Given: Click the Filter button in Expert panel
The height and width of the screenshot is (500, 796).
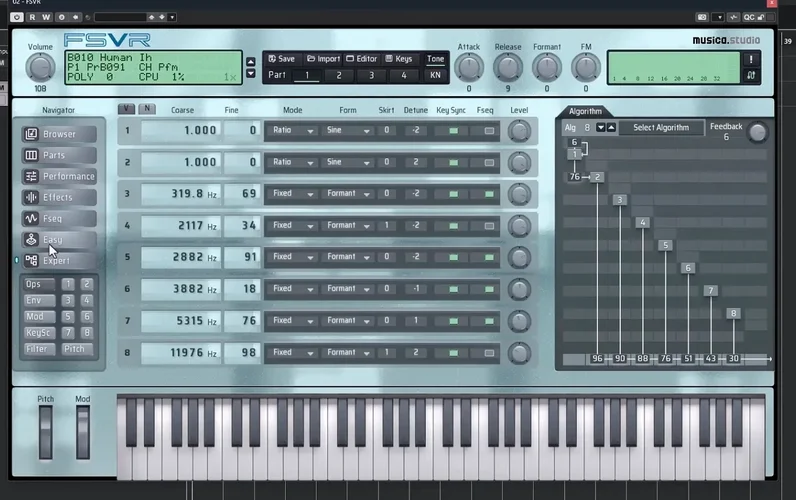Looking at the screenshot, I should pos(38,349).
